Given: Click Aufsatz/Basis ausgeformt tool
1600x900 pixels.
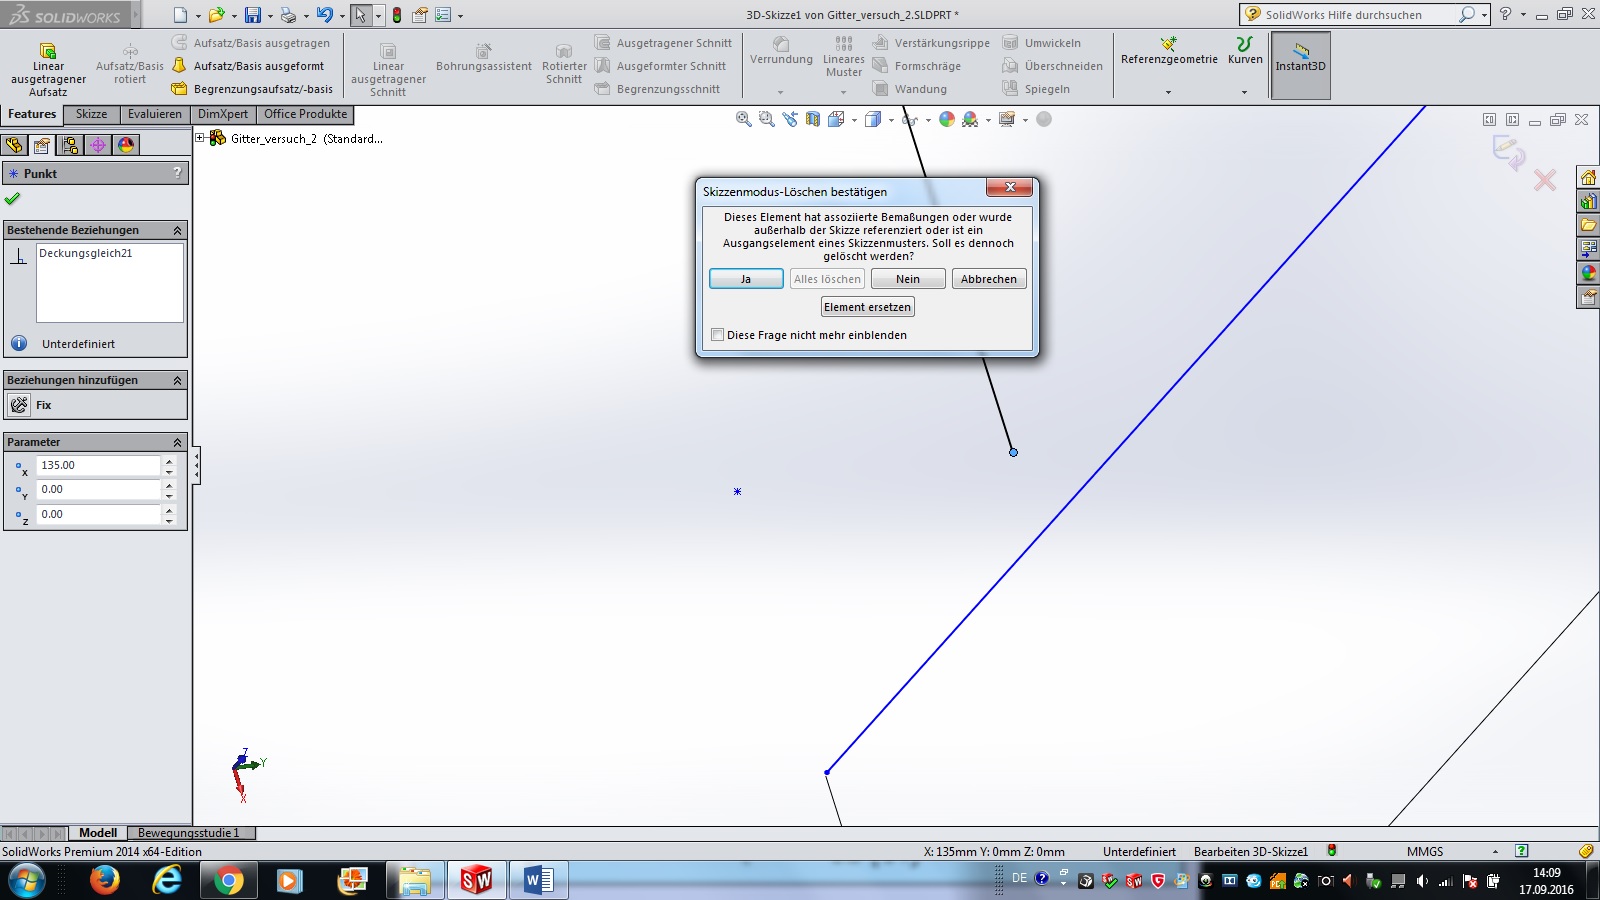Looking at the screenshot, I should [x=249, y=66].
